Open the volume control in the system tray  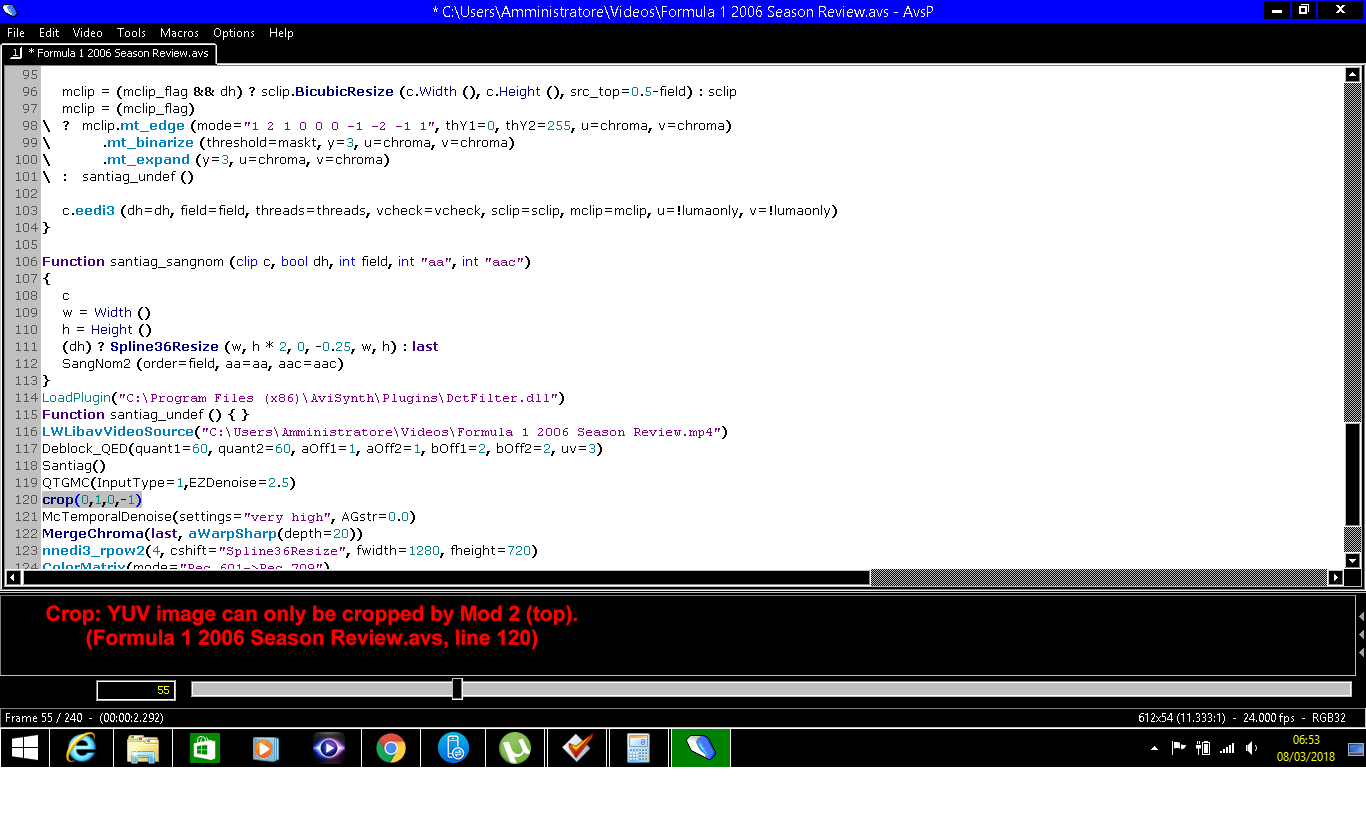pyautogui.click(x=1251, y=748)
